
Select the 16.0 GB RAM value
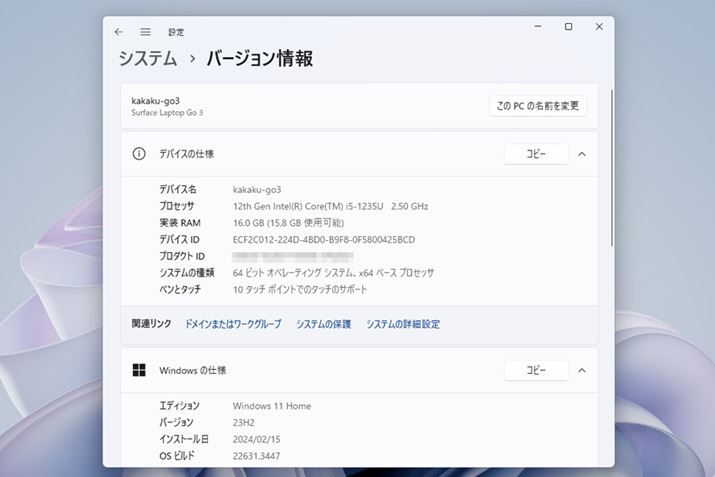288,223
